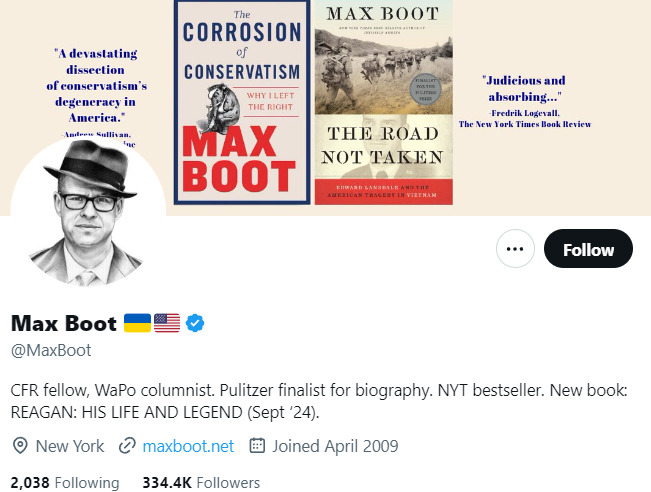Click the location pin icon

click(19, 446)
